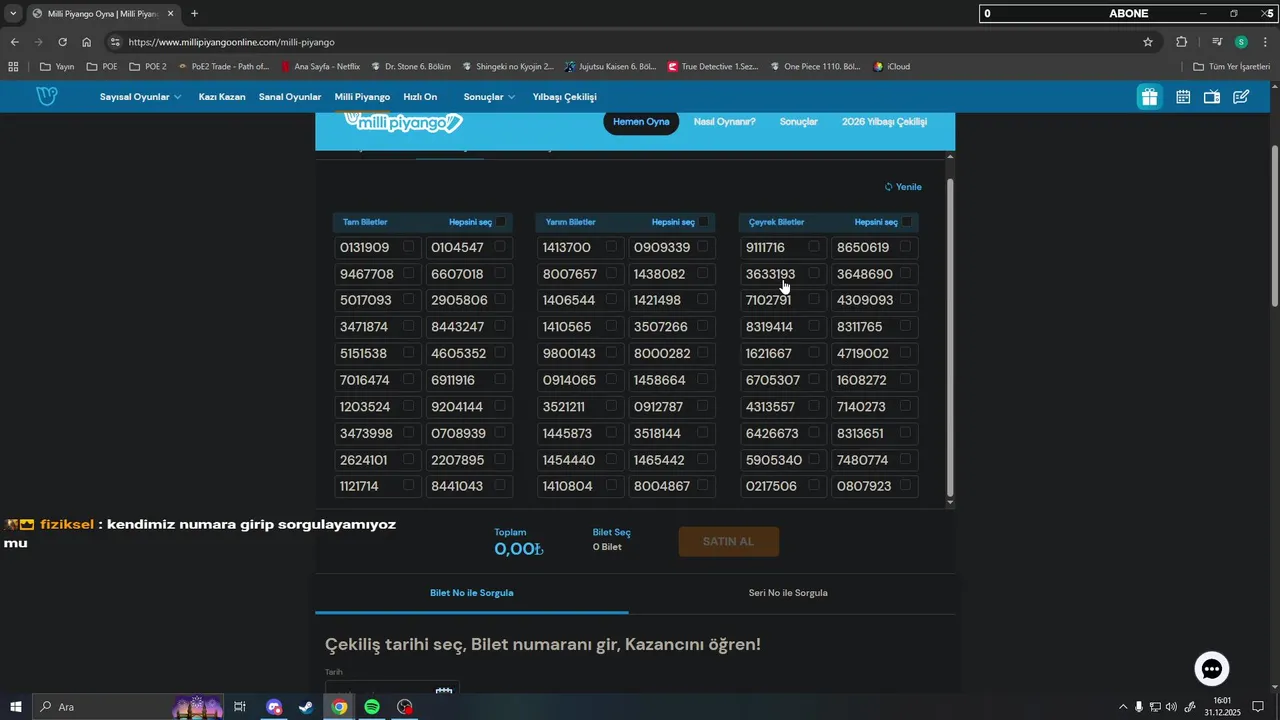The image size is (1280, 720).
Task: Open the notifications icon in taskbar
Action: coord(1258,707)
